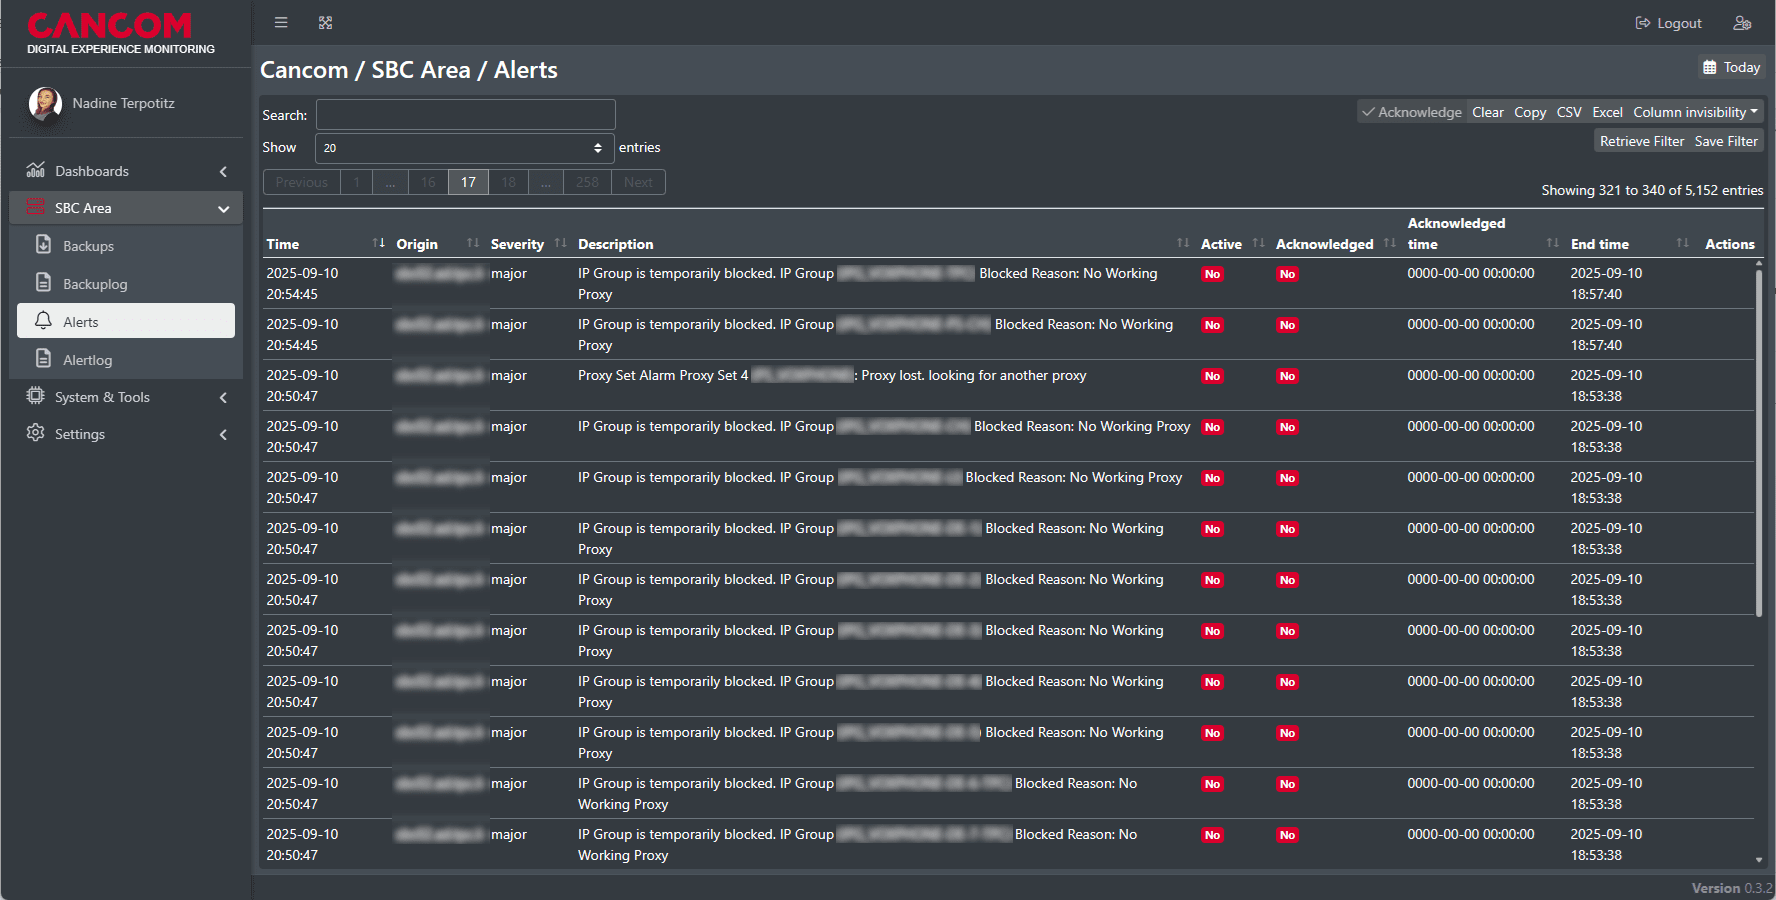Screen dimensions: 1776x900
Task: Open Column invisibility dropdown
Action: point(1695,112)
